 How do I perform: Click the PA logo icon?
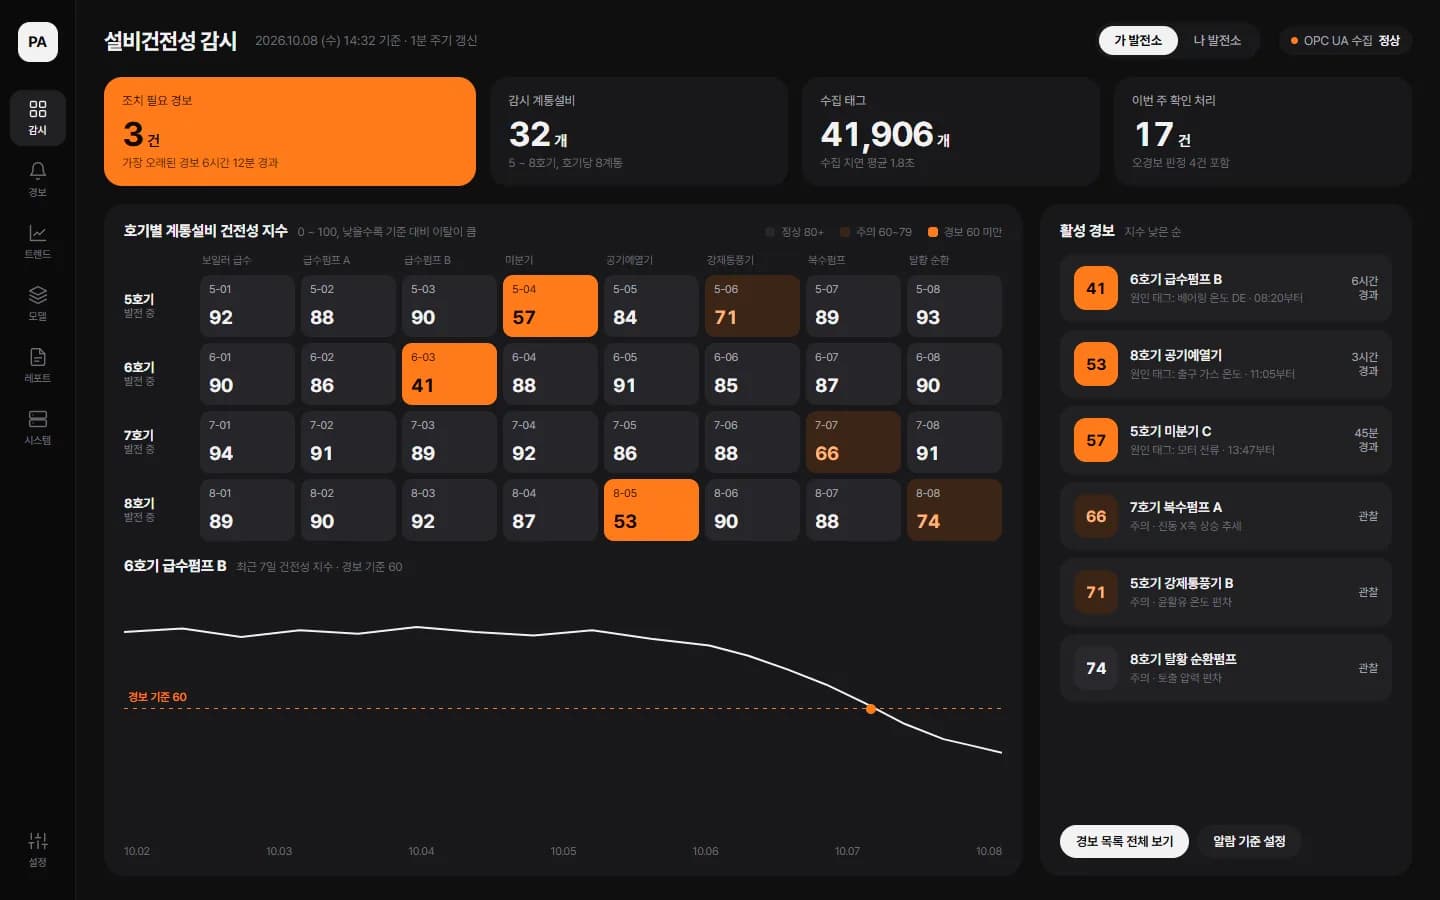coord(37,42)
